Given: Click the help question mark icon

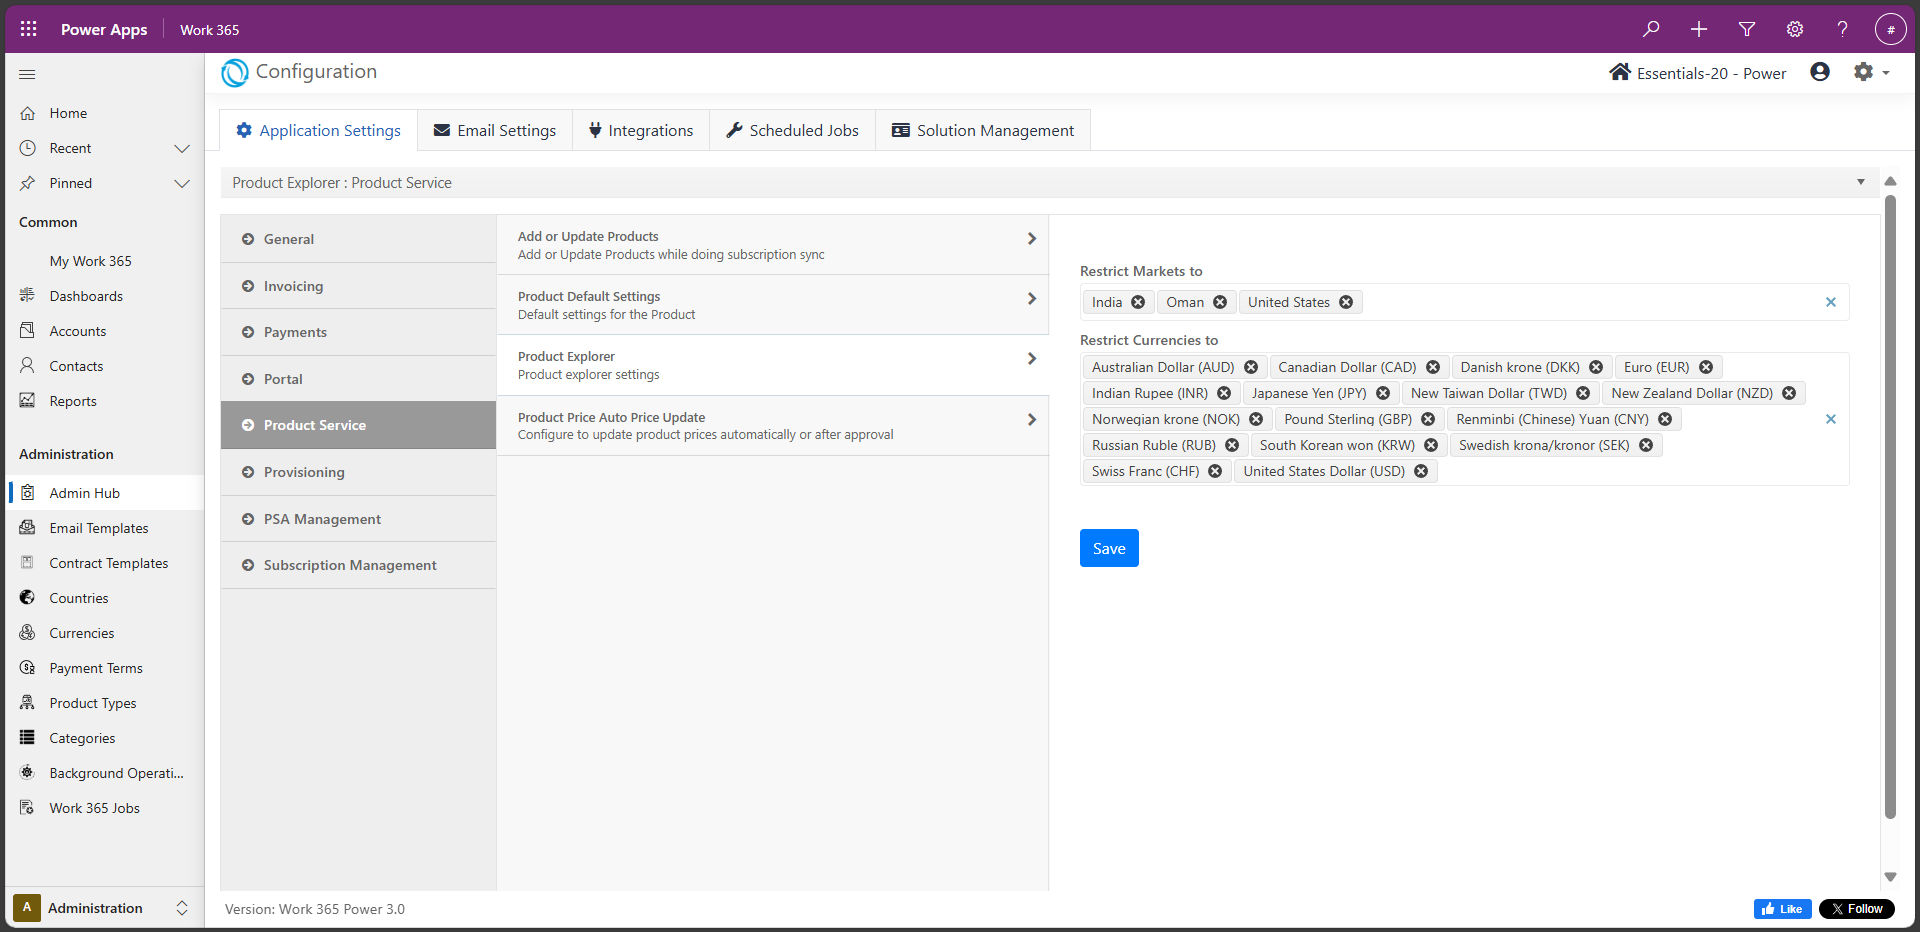Looking at the screenshot, I should point(1842,29).
